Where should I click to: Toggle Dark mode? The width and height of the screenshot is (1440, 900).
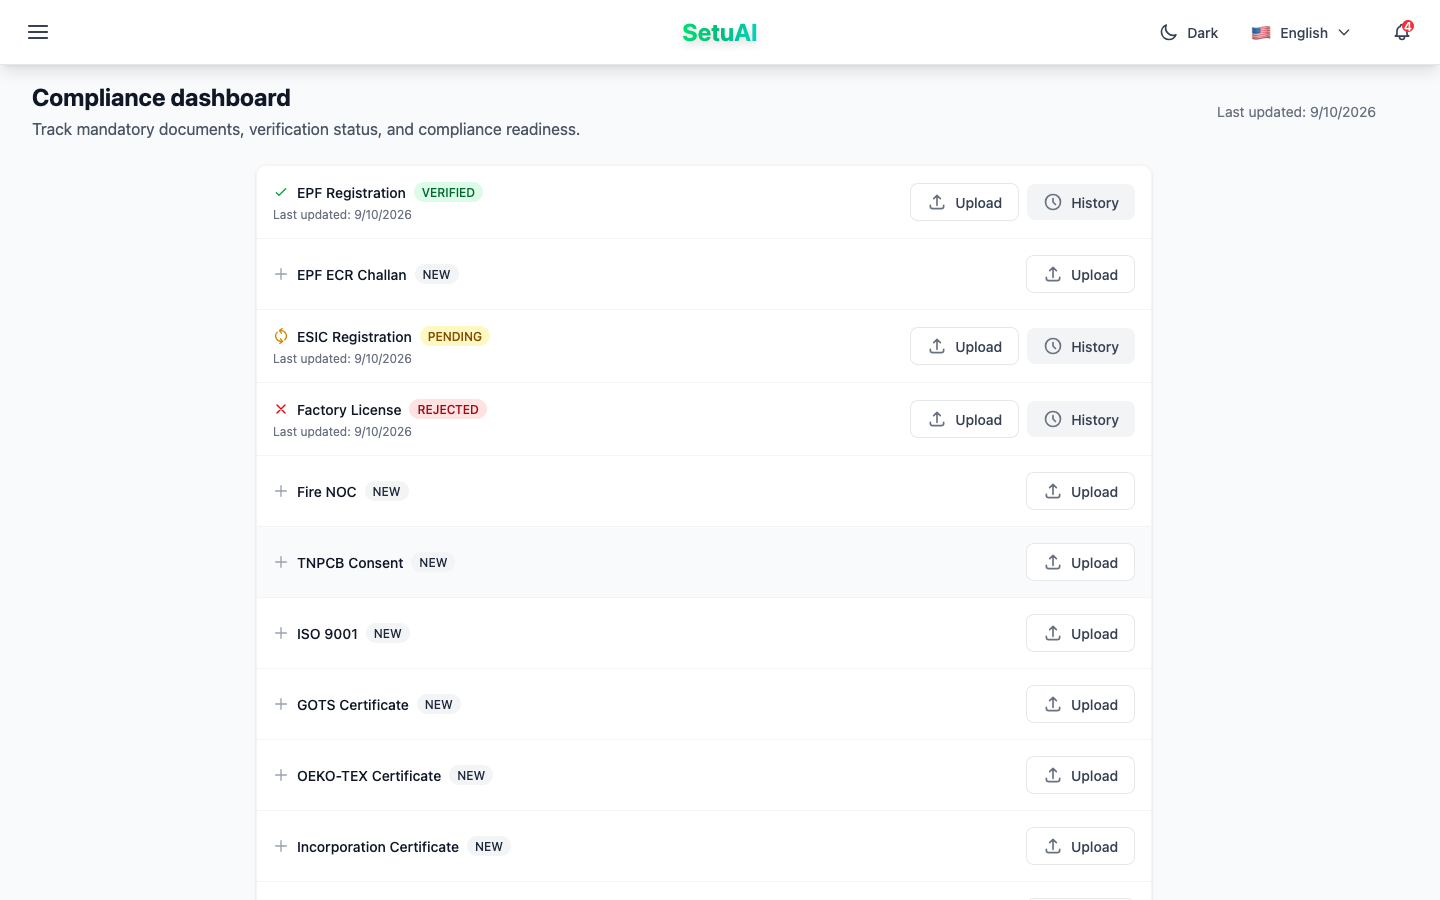[x=1188, y=33]
